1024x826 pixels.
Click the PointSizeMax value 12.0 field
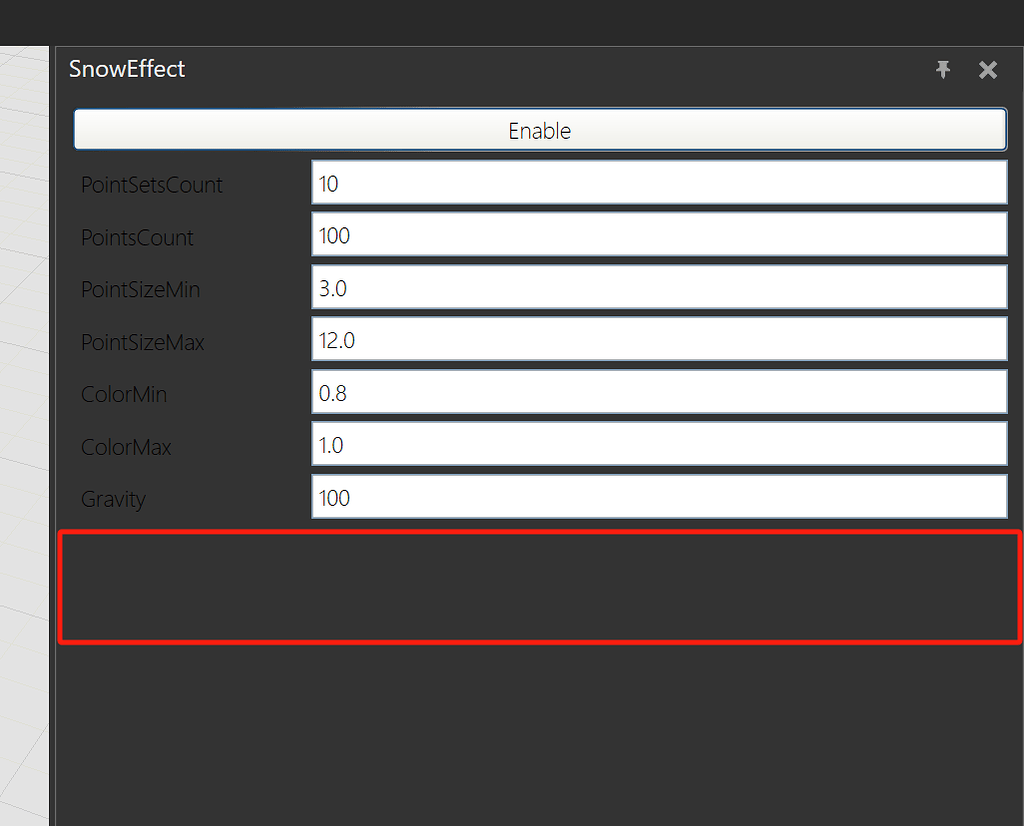(658, 339)
